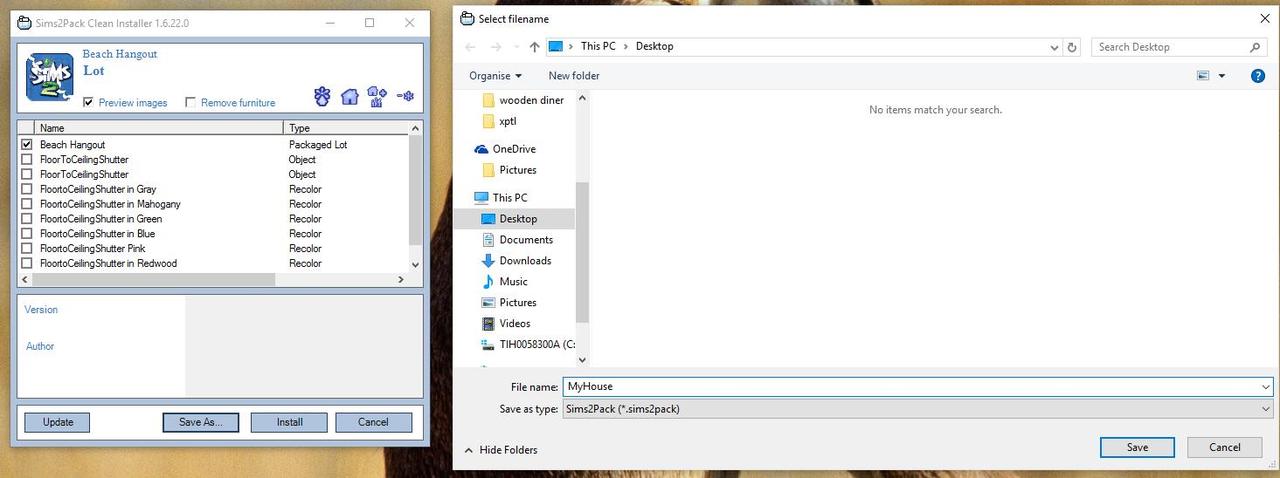This screenshot has height=478, width=1280.
Task: Click Desktop in the address bar
Action: tap(655, 47)
